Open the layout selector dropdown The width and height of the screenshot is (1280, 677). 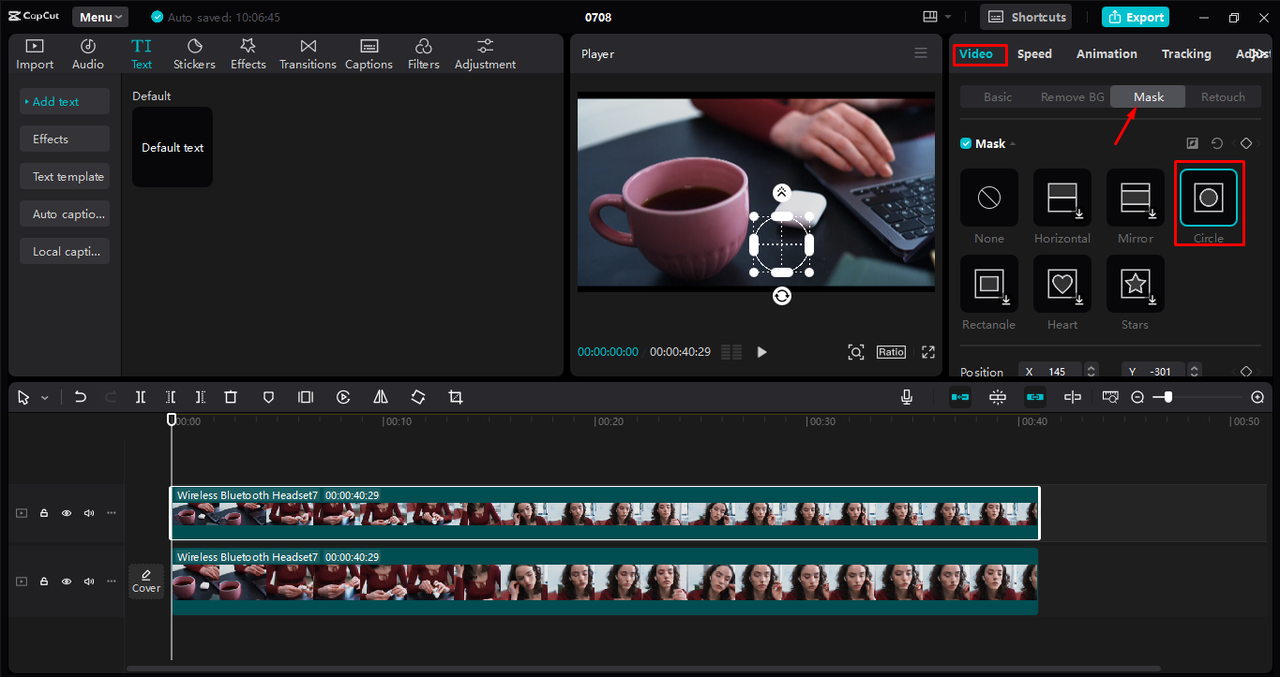pos(937,17)
